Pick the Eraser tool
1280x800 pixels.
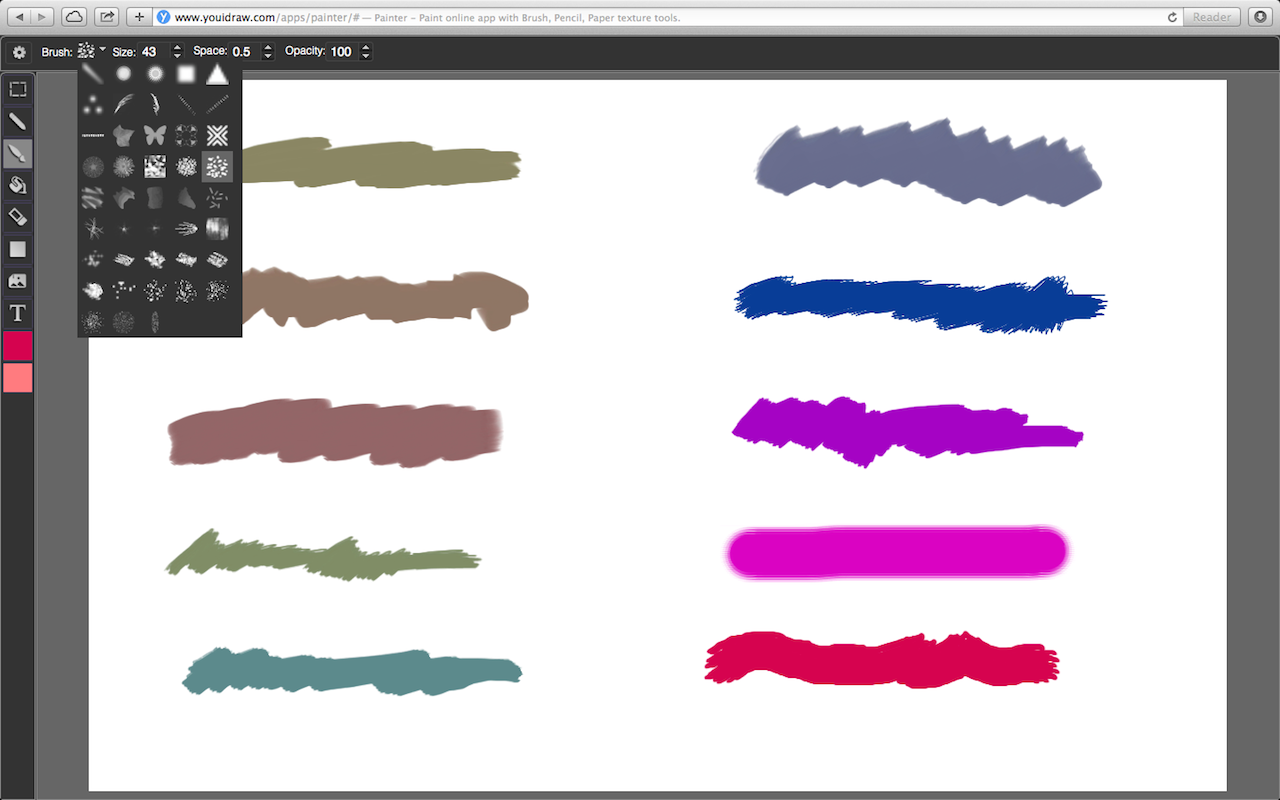[x=18, y=217]
